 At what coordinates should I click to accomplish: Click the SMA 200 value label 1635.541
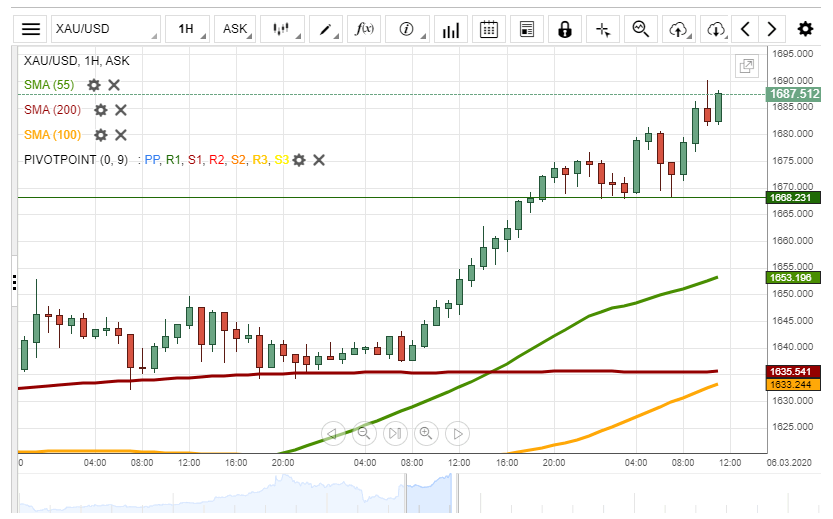coord(793,371)
